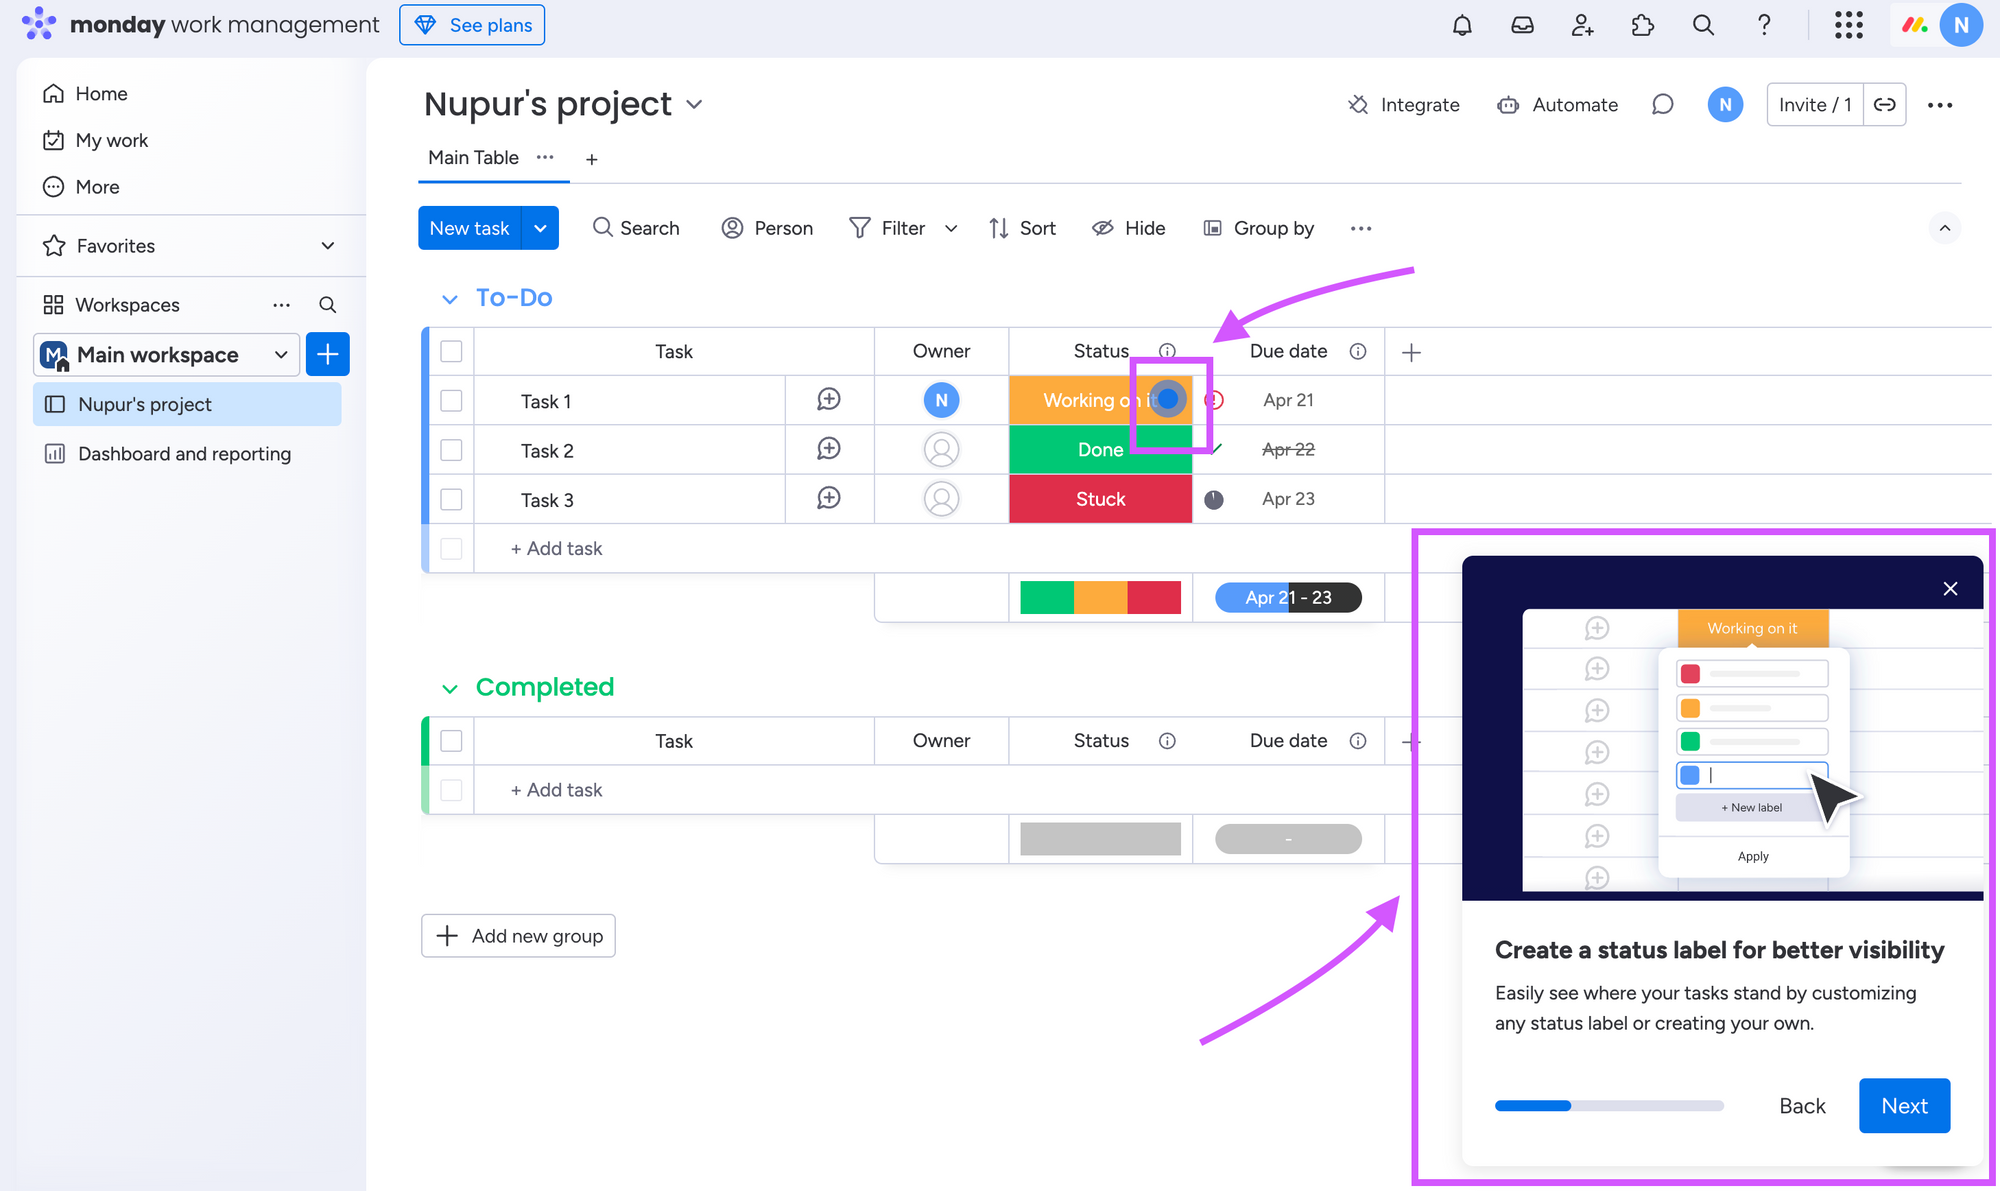2000x1191 pixels.
Task: Open the apps marketplace puzzle icon
Action: coord(1643,25)
